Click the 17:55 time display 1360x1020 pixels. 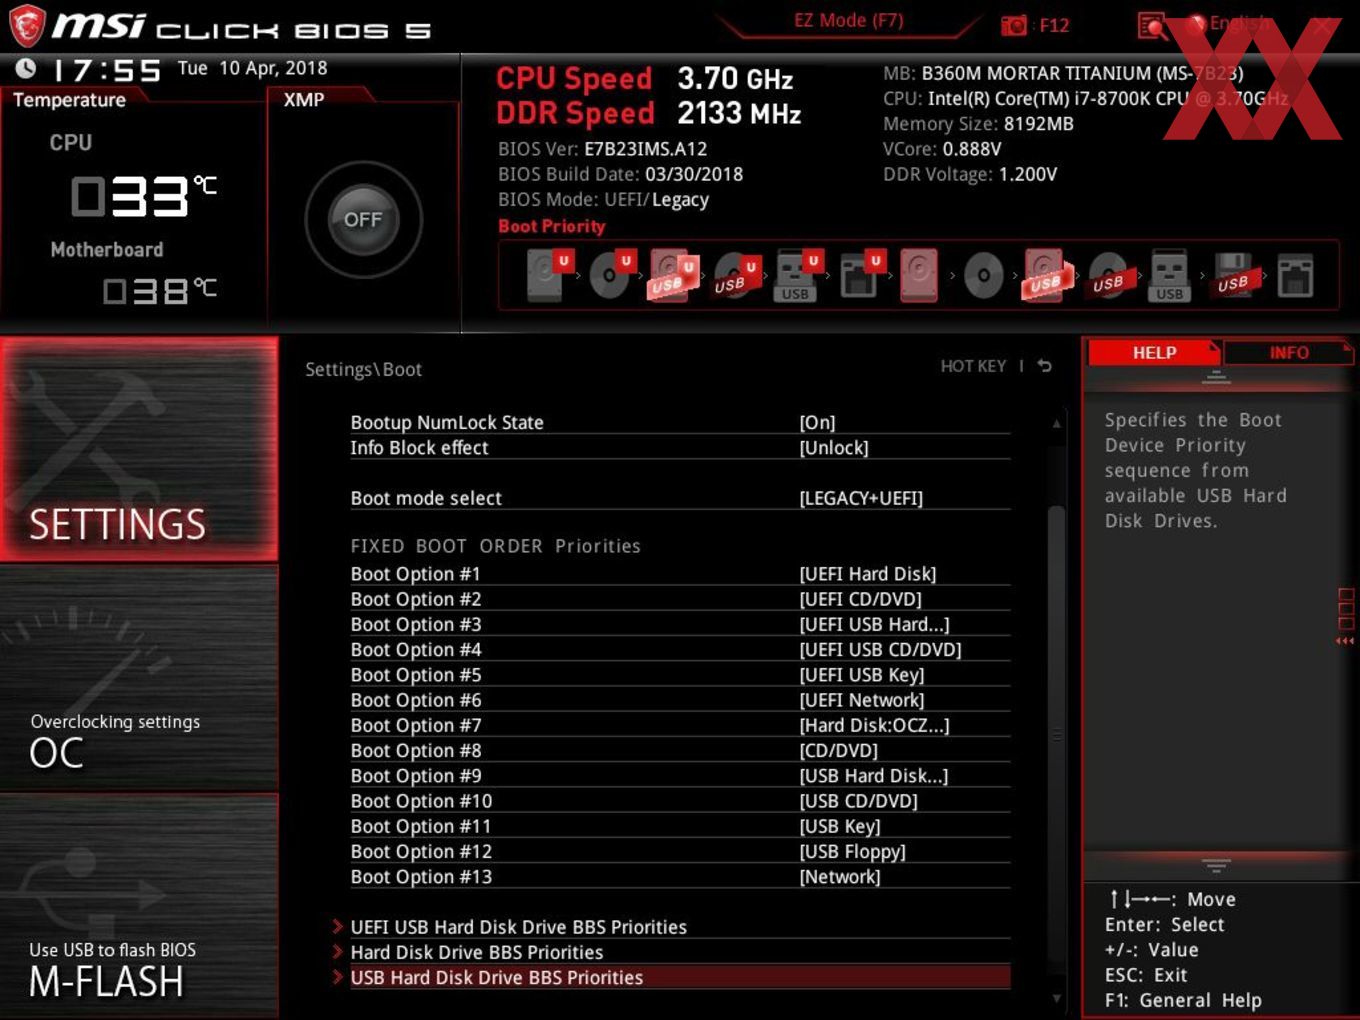click(x=106, y=70)
